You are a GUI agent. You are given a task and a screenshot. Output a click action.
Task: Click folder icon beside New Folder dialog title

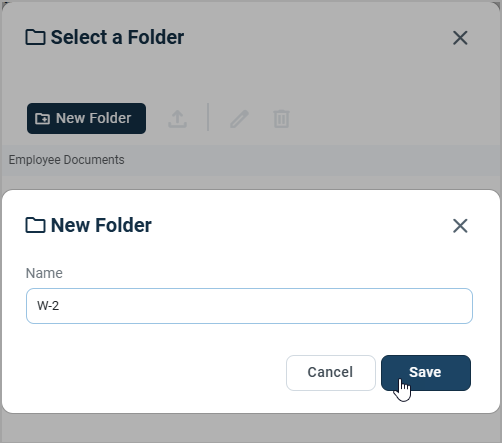(x=35, y=225)
